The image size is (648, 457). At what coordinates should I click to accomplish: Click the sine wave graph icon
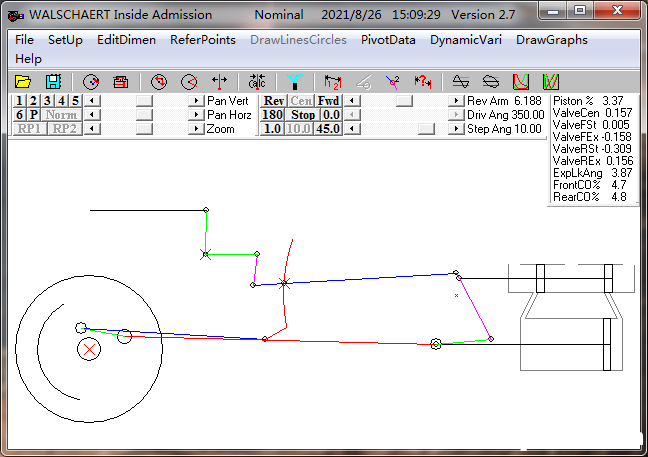click(x=461, y=81)
